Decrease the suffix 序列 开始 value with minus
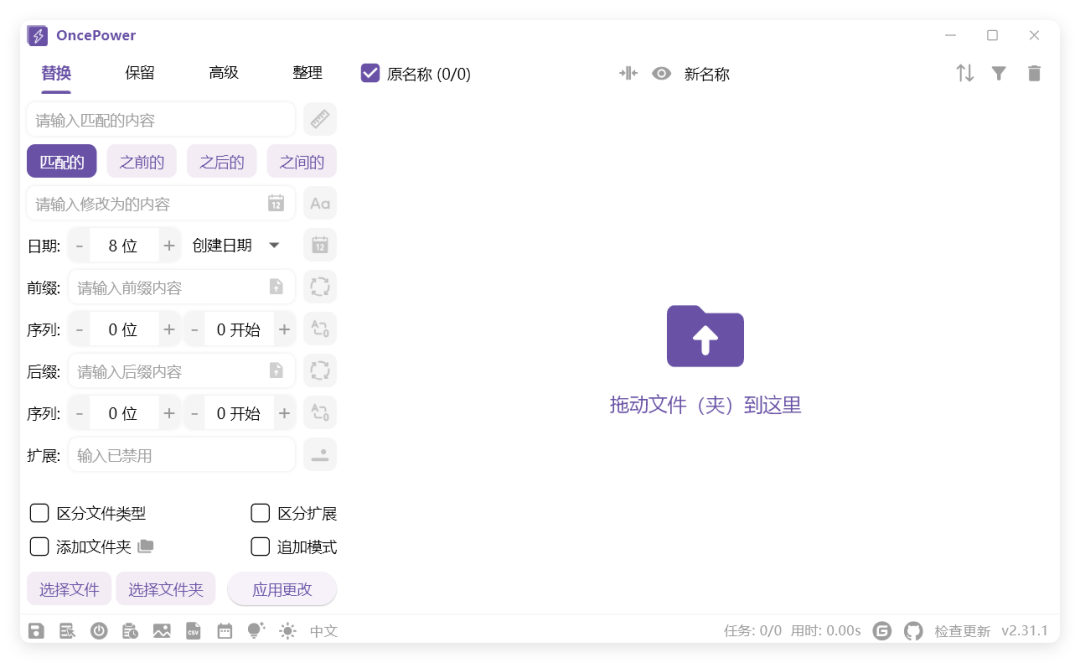This screenshot has height=663, width=1080. [x=195, y=414]
